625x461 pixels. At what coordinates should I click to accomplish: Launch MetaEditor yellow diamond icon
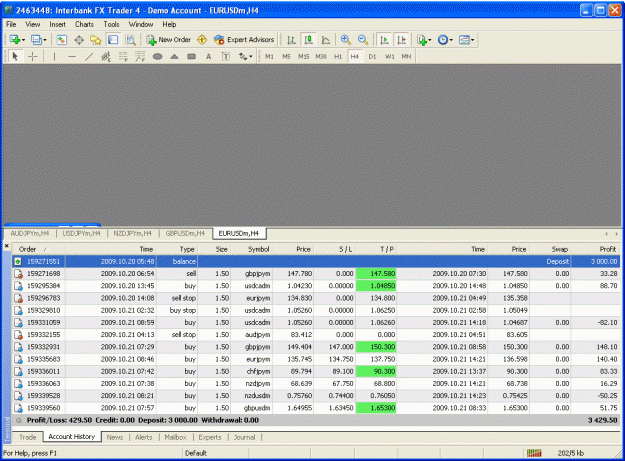point(202,40)
